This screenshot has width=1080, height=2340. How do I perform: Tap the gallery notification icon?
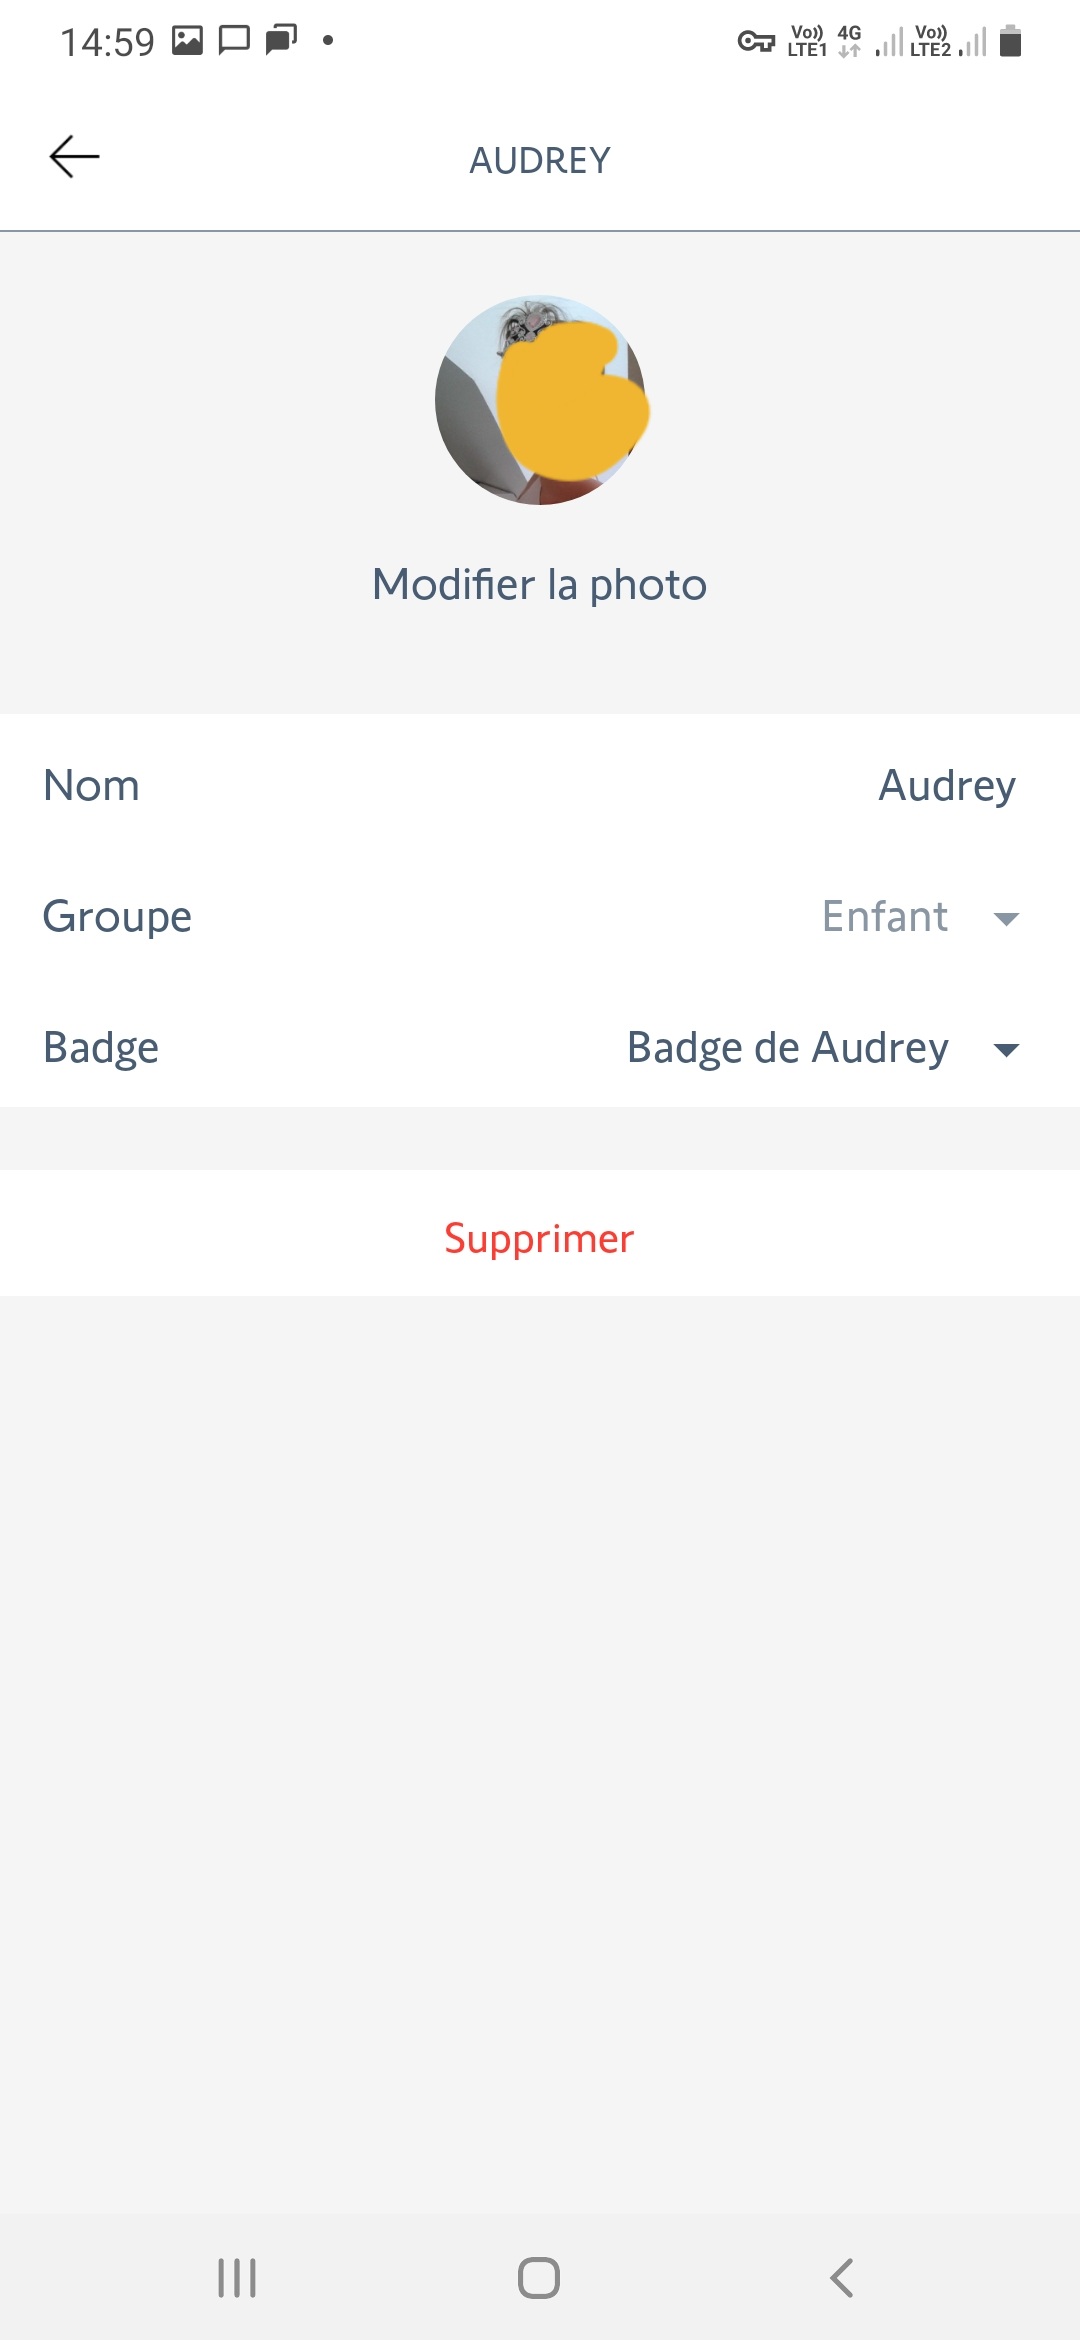tap(187, 41)
